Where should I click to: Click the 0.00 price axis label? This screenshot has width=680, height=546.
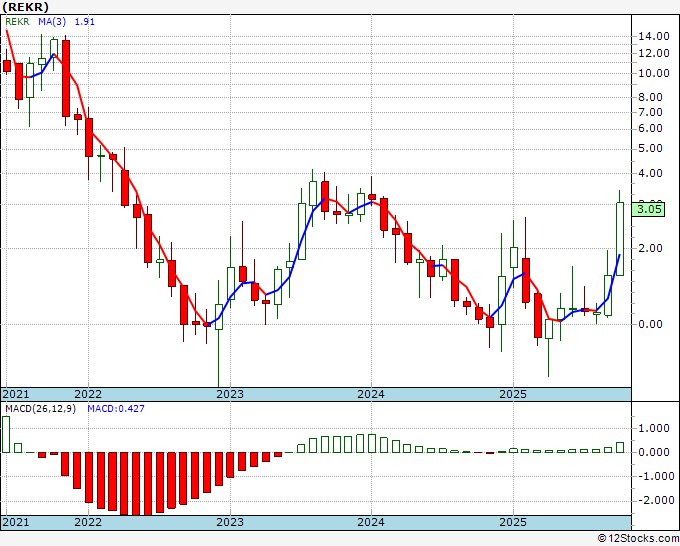pos(651,324)
